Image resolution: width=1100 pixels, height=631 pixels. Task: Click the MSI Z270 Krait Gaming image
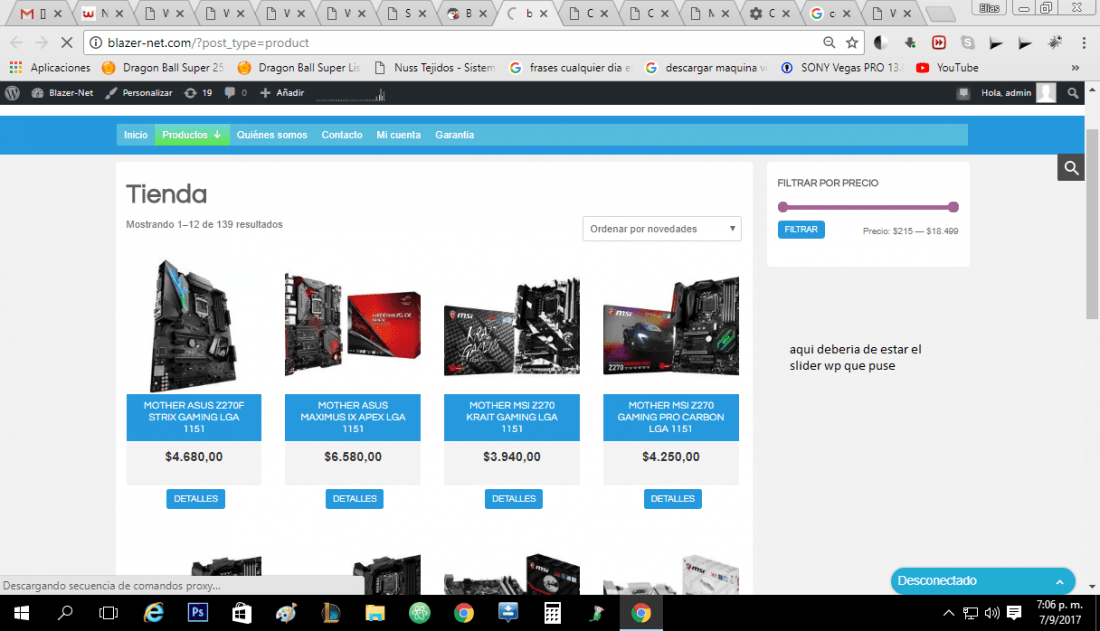[512, 326]
